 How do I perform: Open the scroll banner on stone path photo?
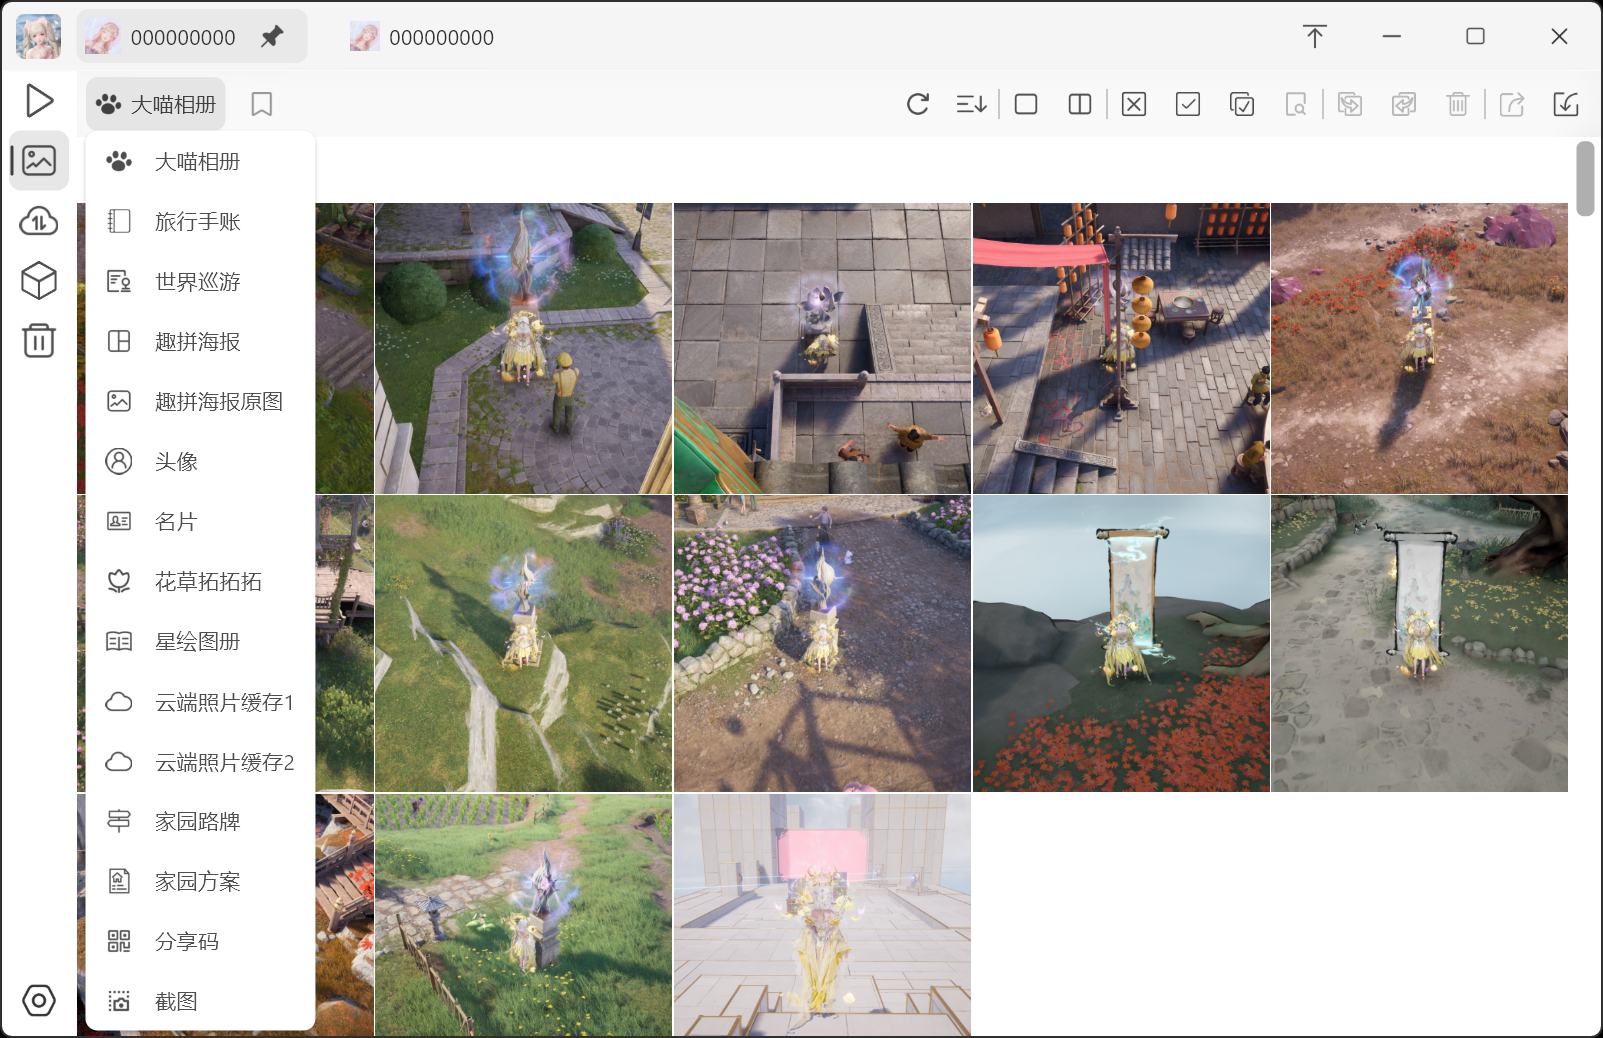point(1420,644)
